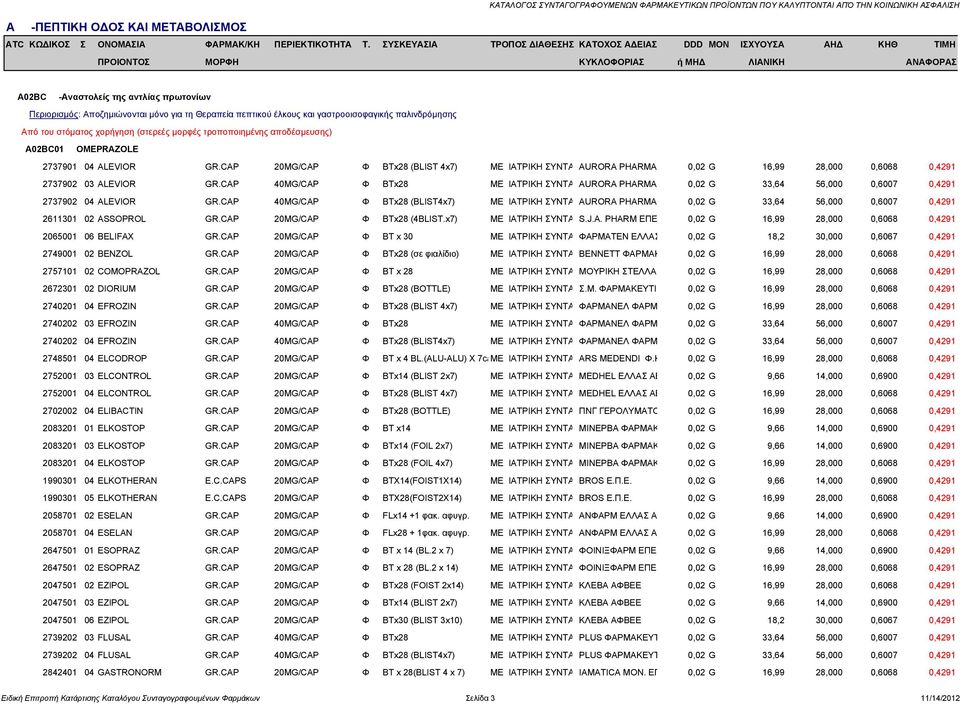Click the ΤΡΟΠΟΣ ΔΙΑΘΕΣΗΣ column header

pyautogui.click(x=532, y=45)
